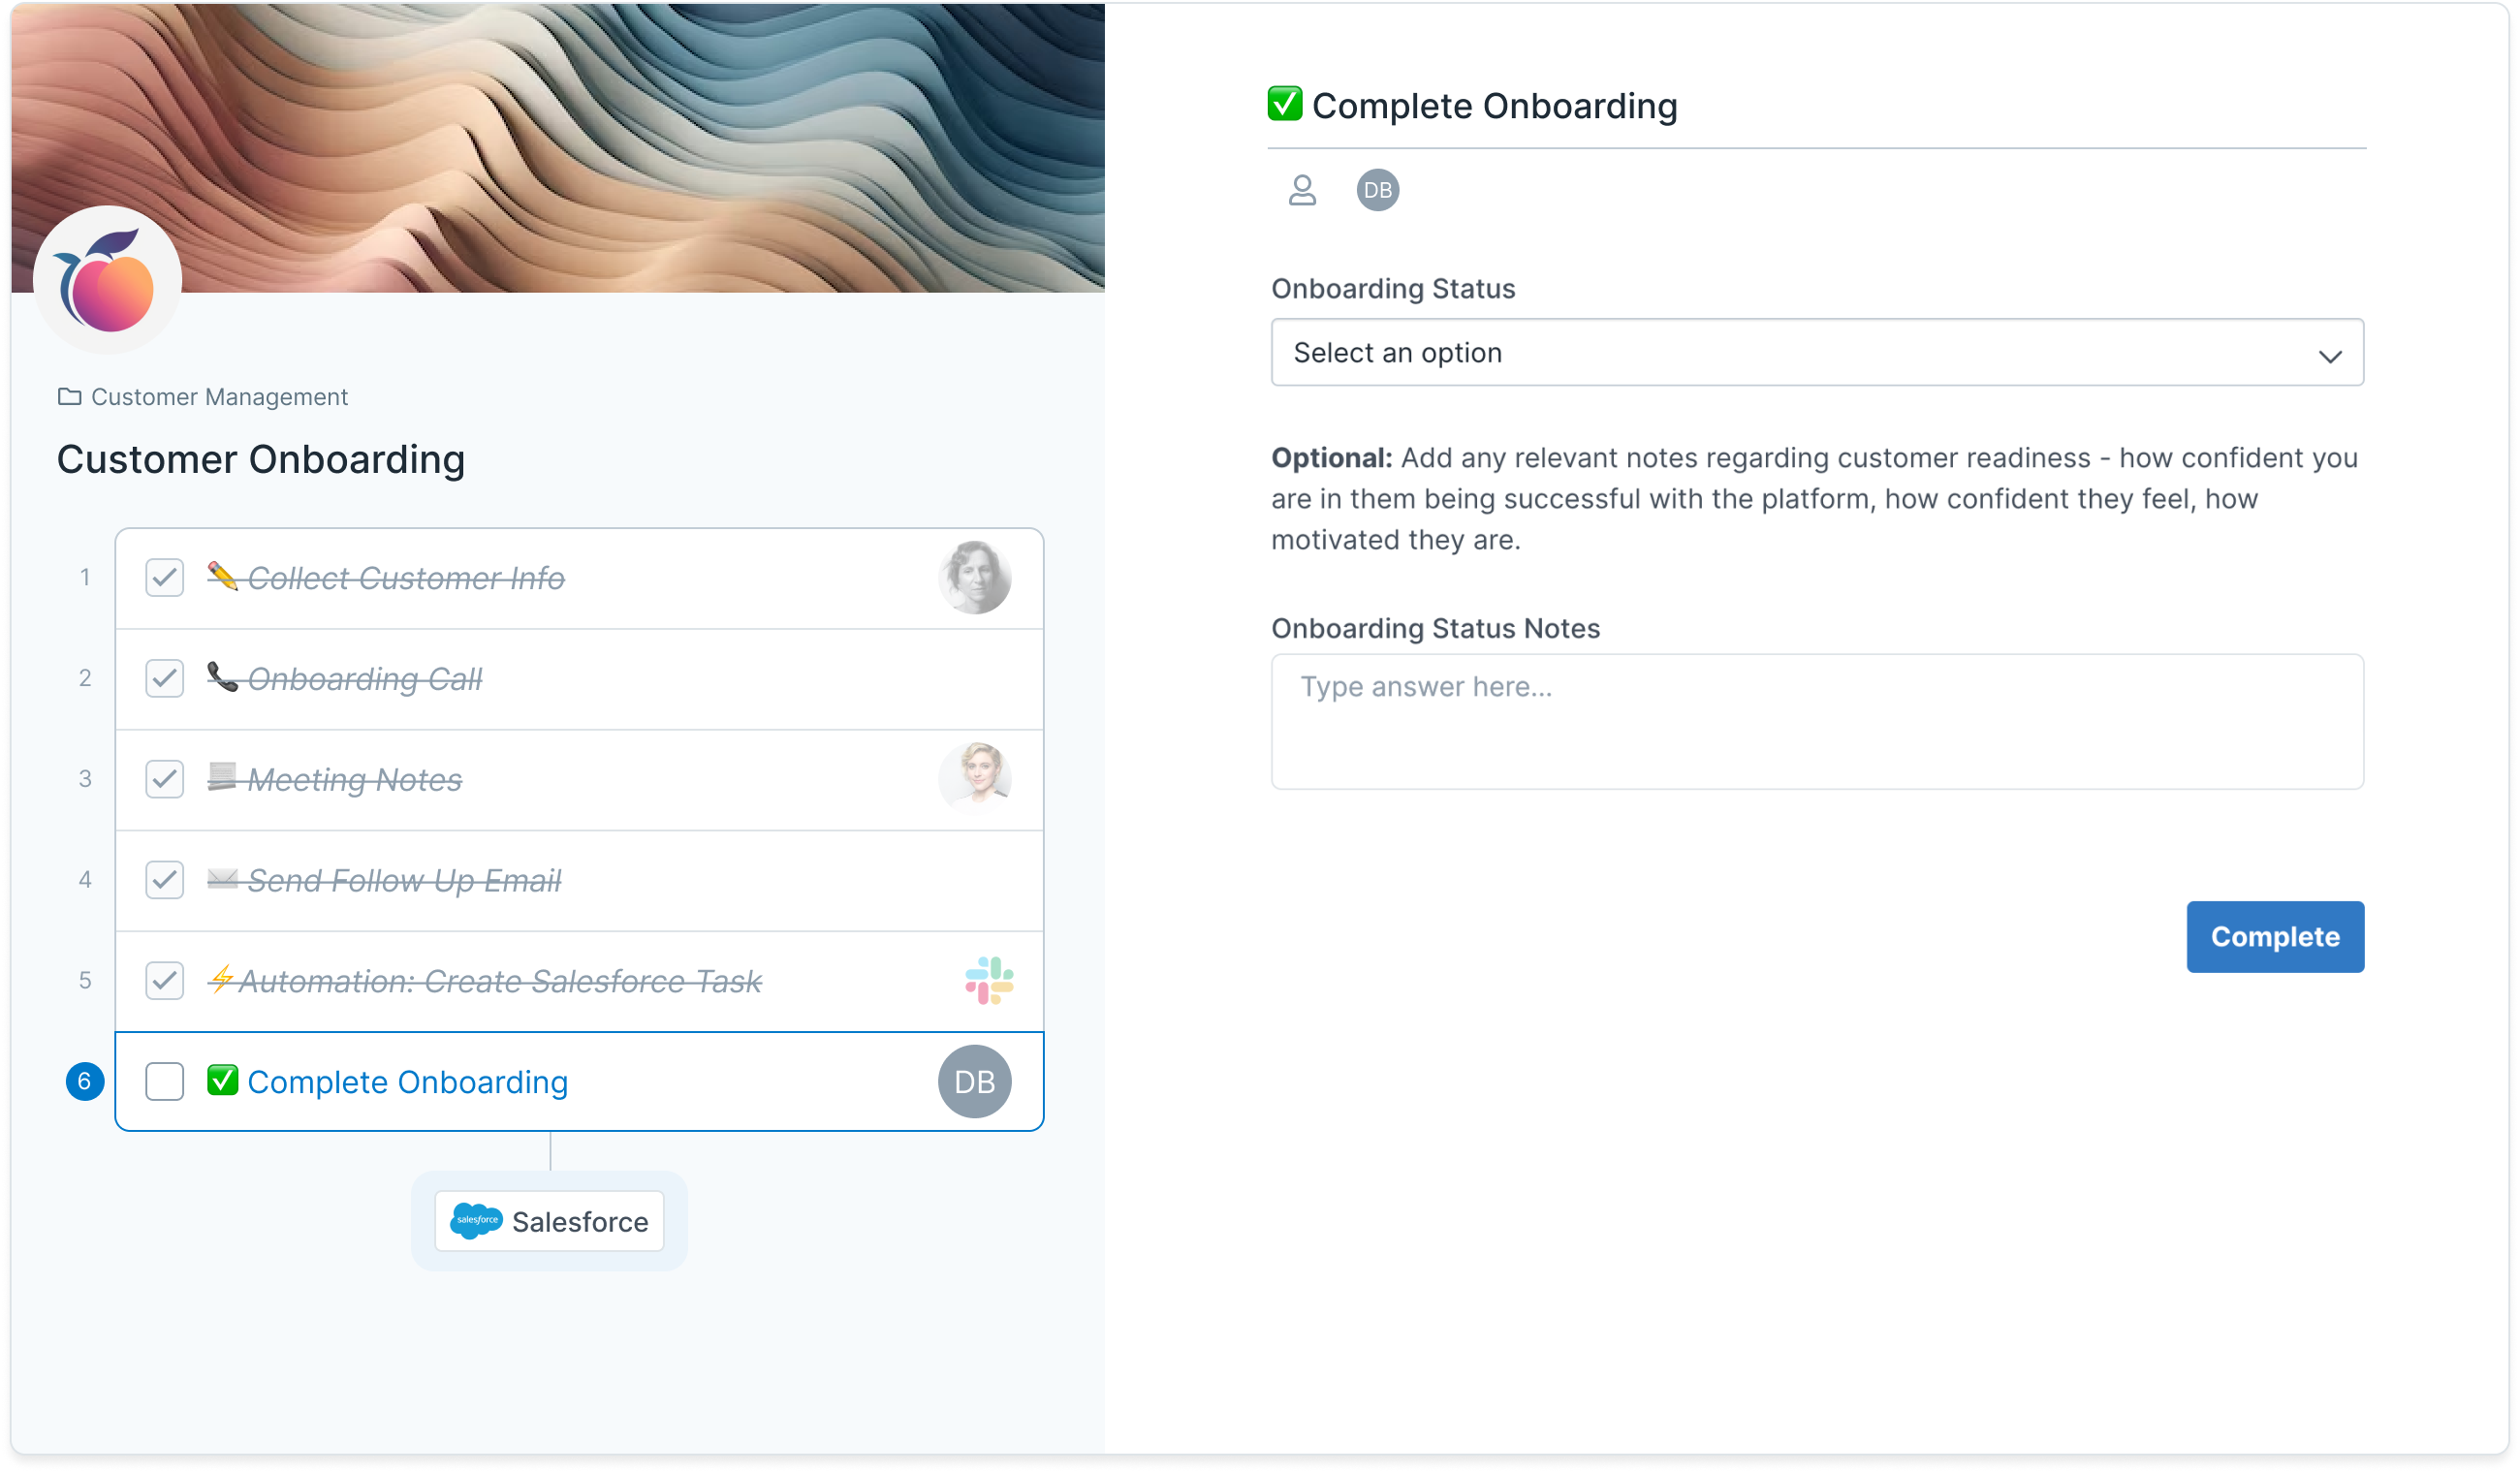Image resolution: width=2520 pixels, height=1473 pixels.
Task: Click the phone icon on Onboarding Call
Action: (222, 678)
